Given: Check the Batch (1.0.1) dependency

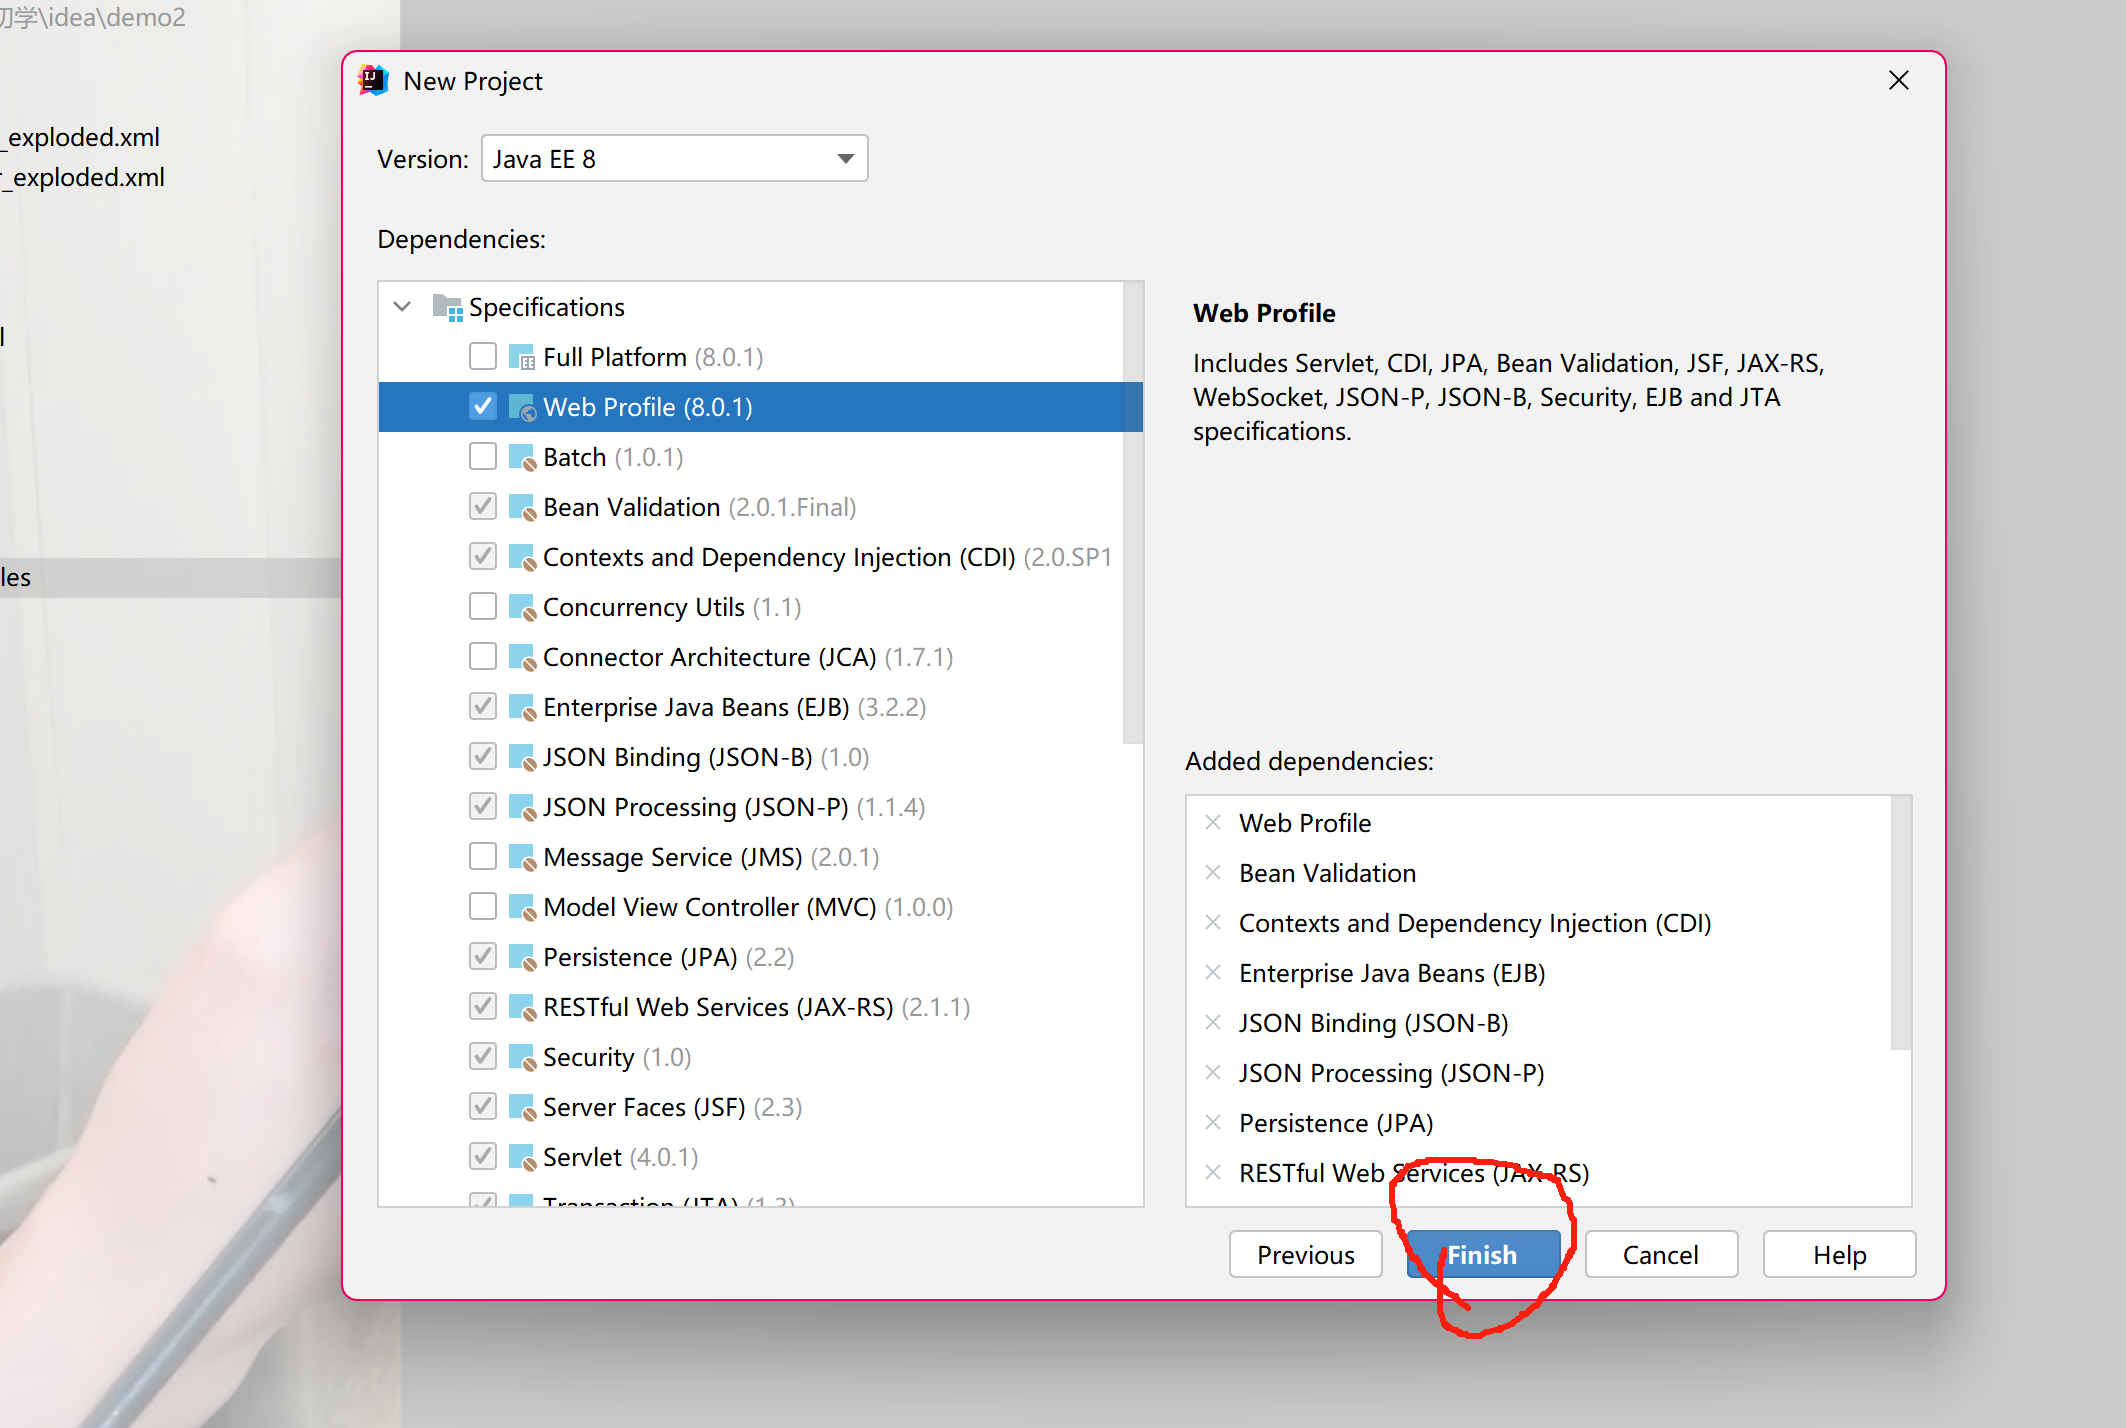Looking at the screenshot, I should pos(483,456).
